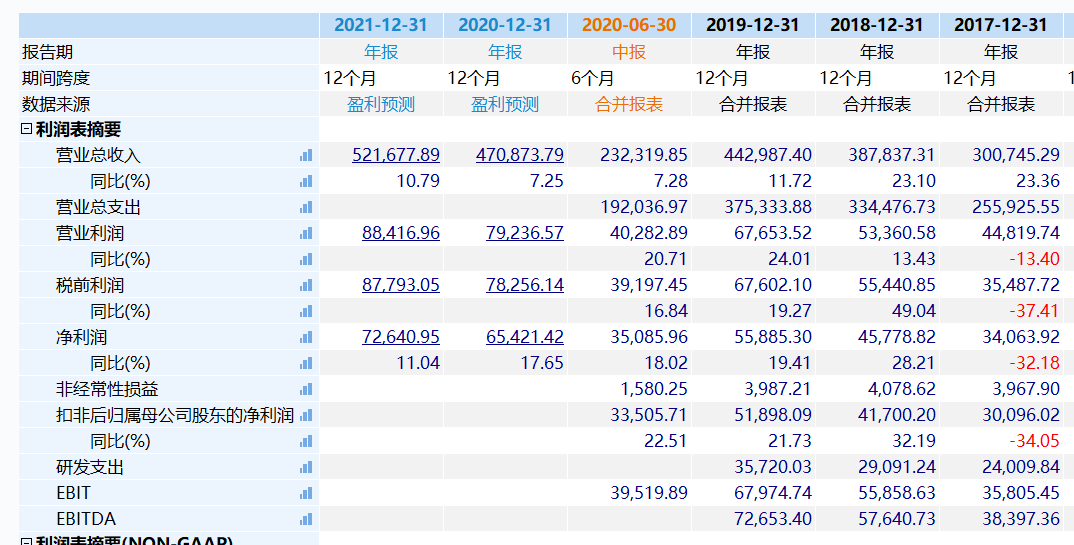Click chart icon beside 营业总收入 同比(%) row
Image resolution: width=1074 pixels, height=545 pixels.
(306, 181)
